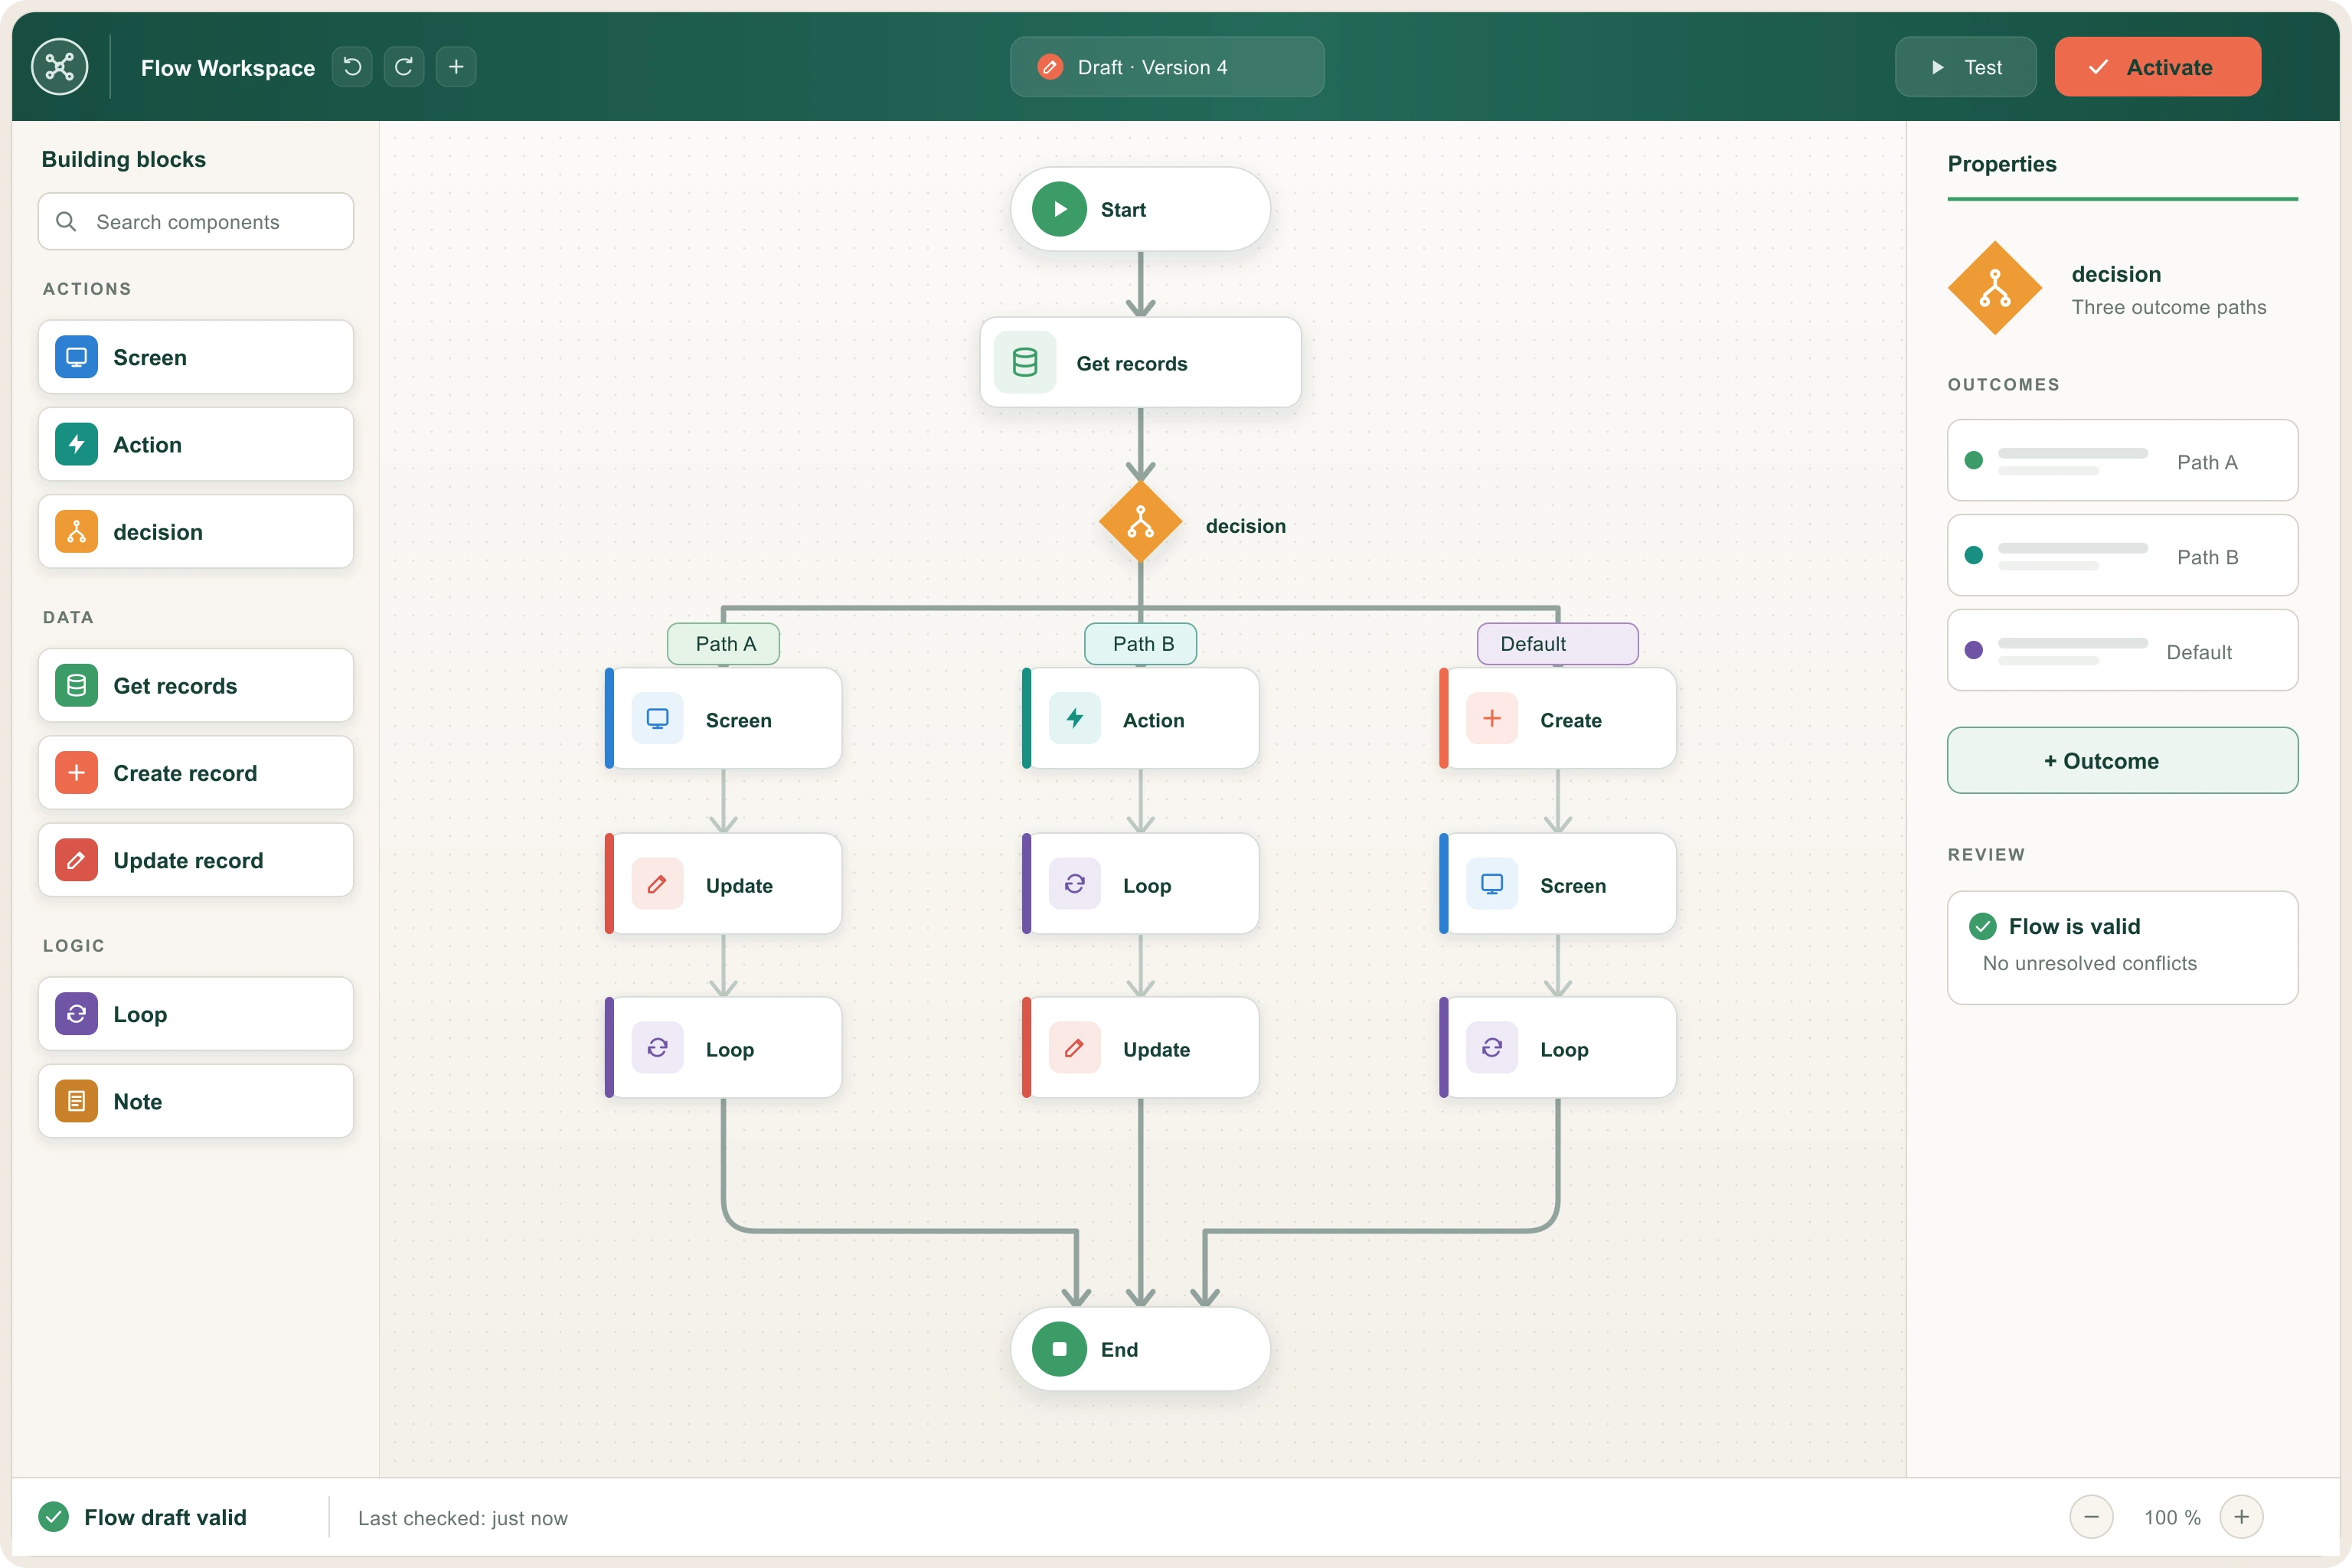Screen dimensions: 2352x1568
Task: Select the Start node on canvas
Action: 1140,209
